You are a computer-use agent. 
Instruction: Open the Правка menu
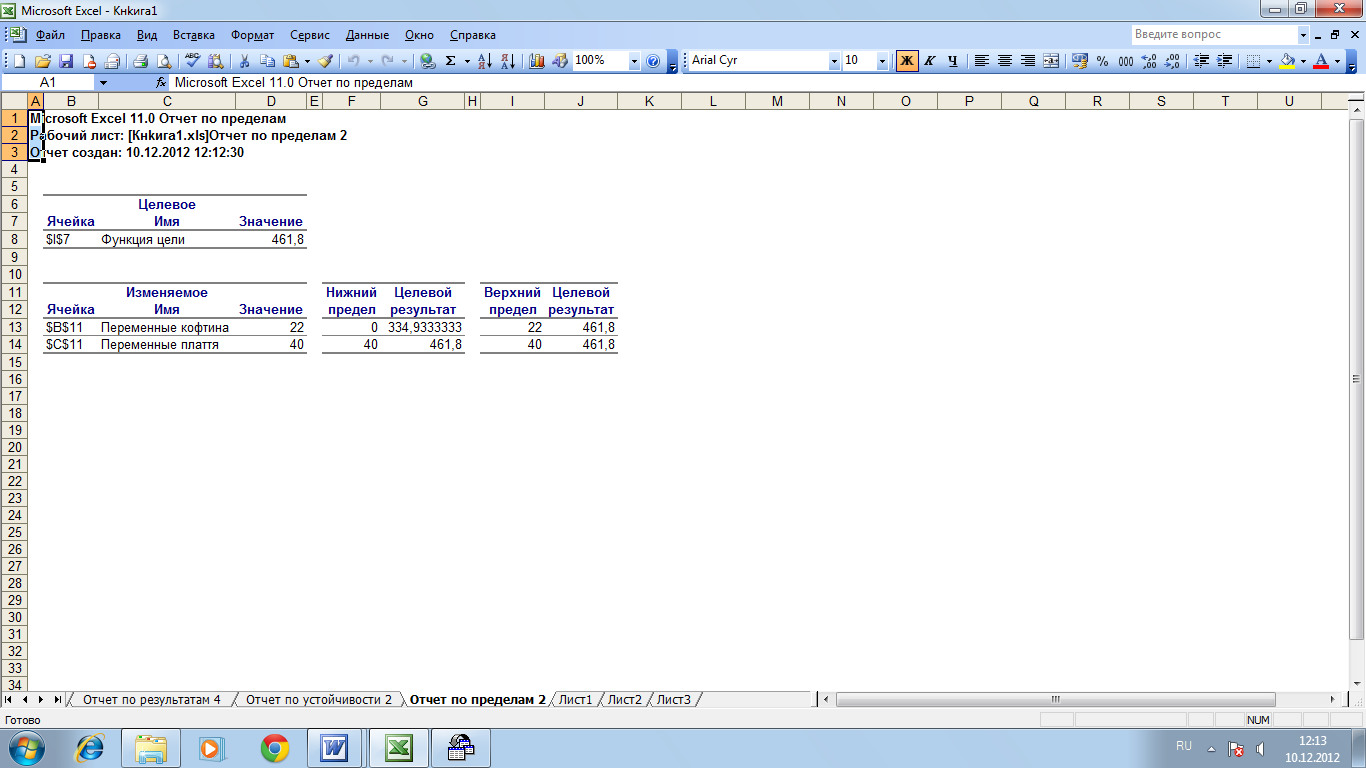[x=101, y=35]
